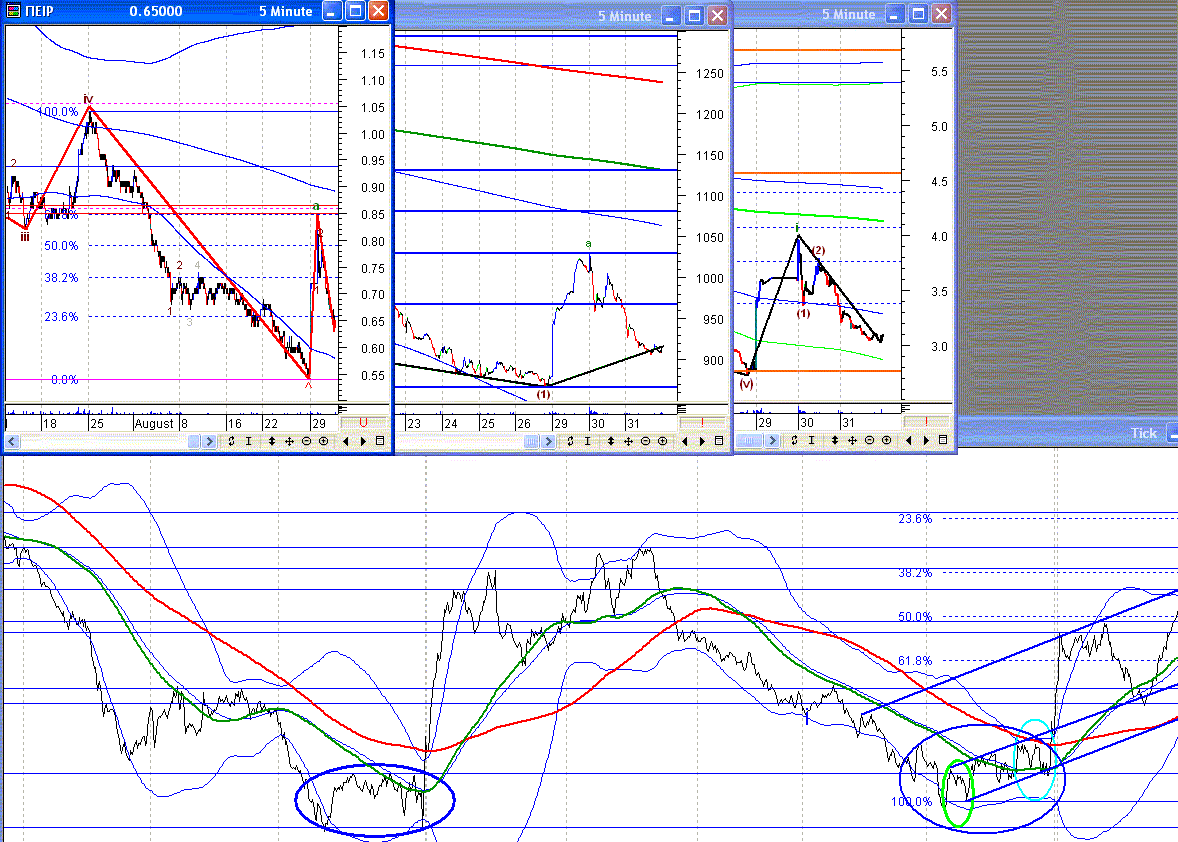Click the 5.5 price axis value in rightmost window
1178x842 pixels.
pyautogui.click(x=939, y=72)
